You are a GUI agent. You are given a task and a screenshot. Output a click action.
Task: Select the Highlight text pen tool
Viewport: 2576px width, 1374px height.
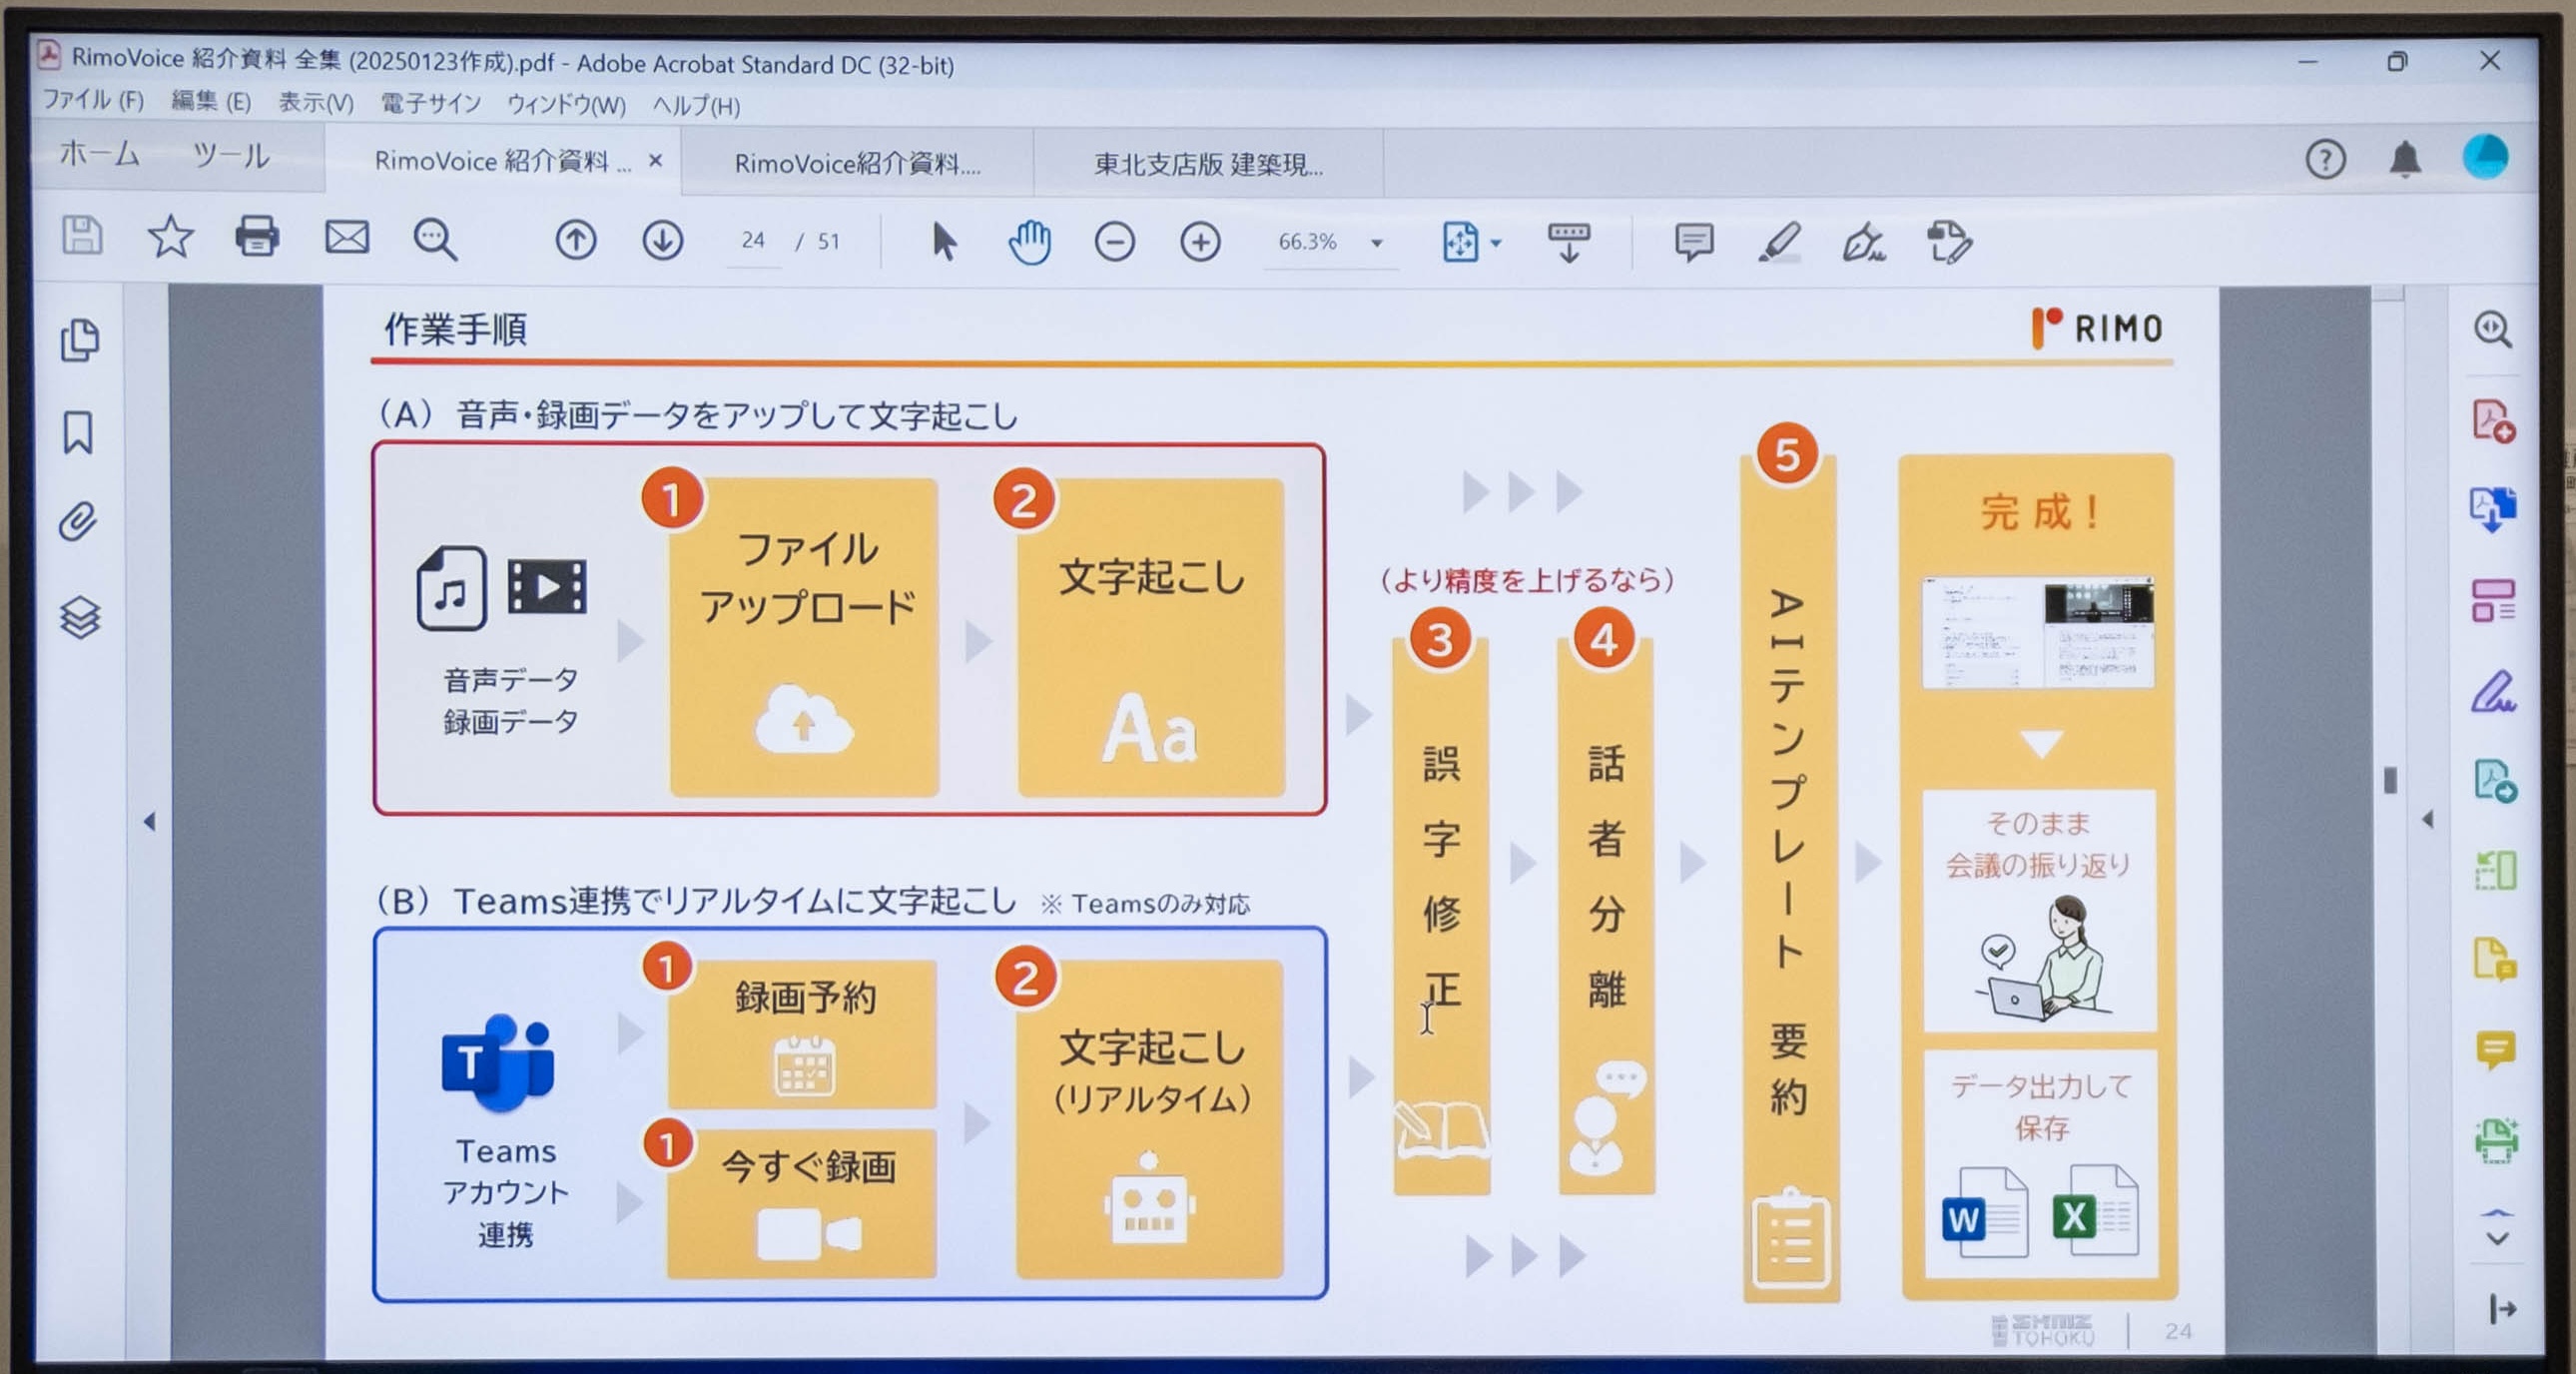pos(1779,242)
